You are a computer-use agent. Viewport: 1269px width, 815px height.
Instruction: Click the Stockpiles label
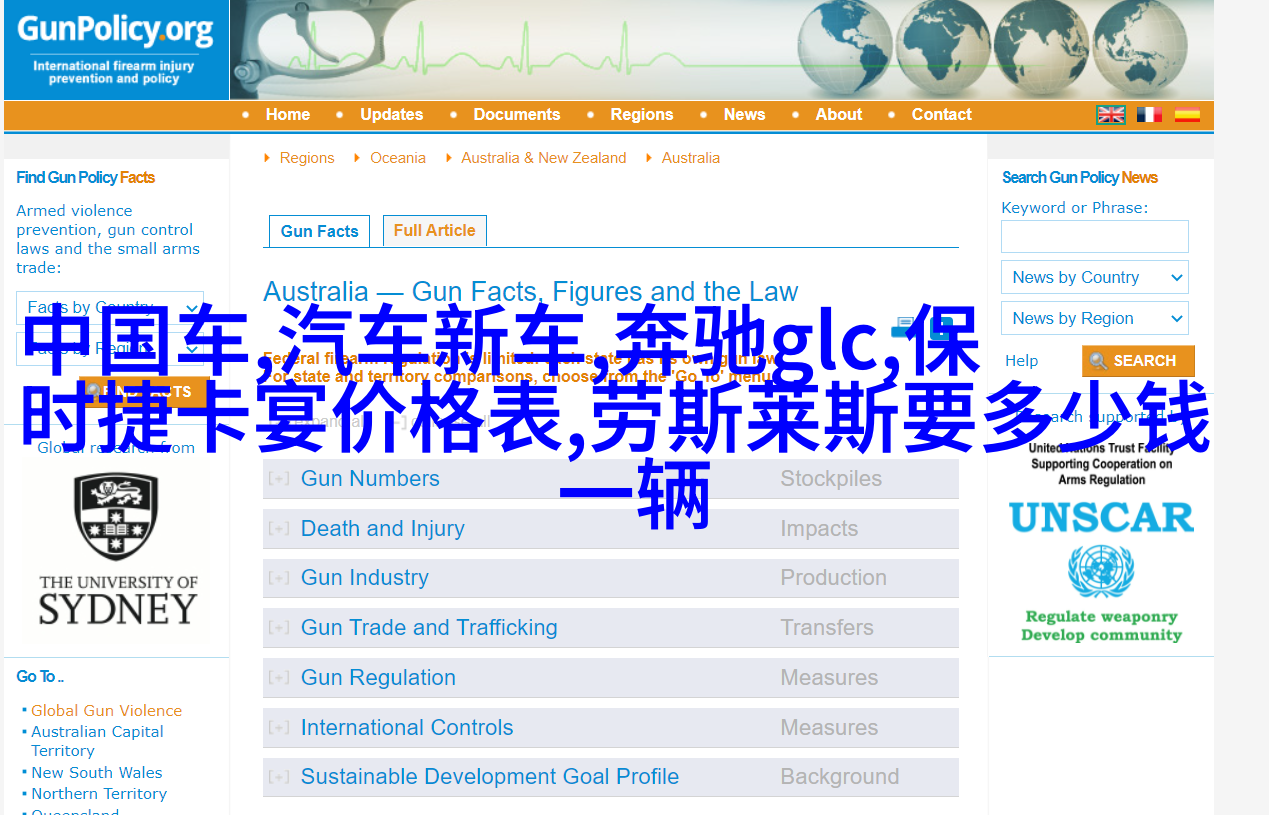831,479
